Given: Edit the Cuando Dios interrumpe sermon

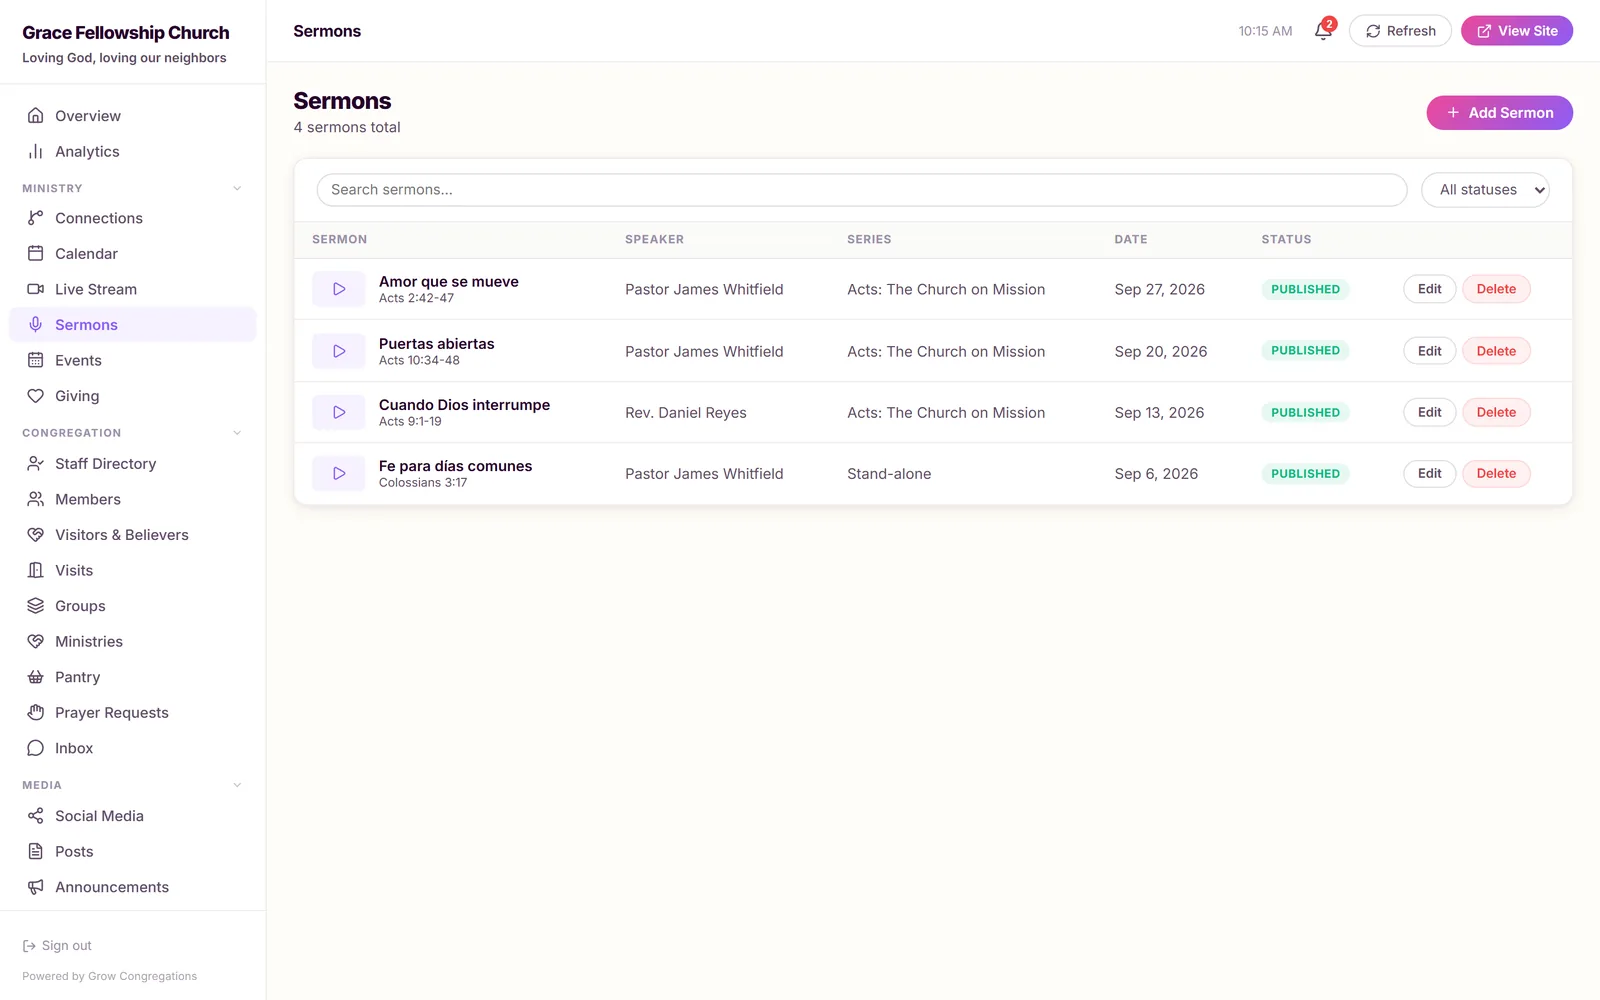Looking at the screenshot, I should (x=1429, y=412).
